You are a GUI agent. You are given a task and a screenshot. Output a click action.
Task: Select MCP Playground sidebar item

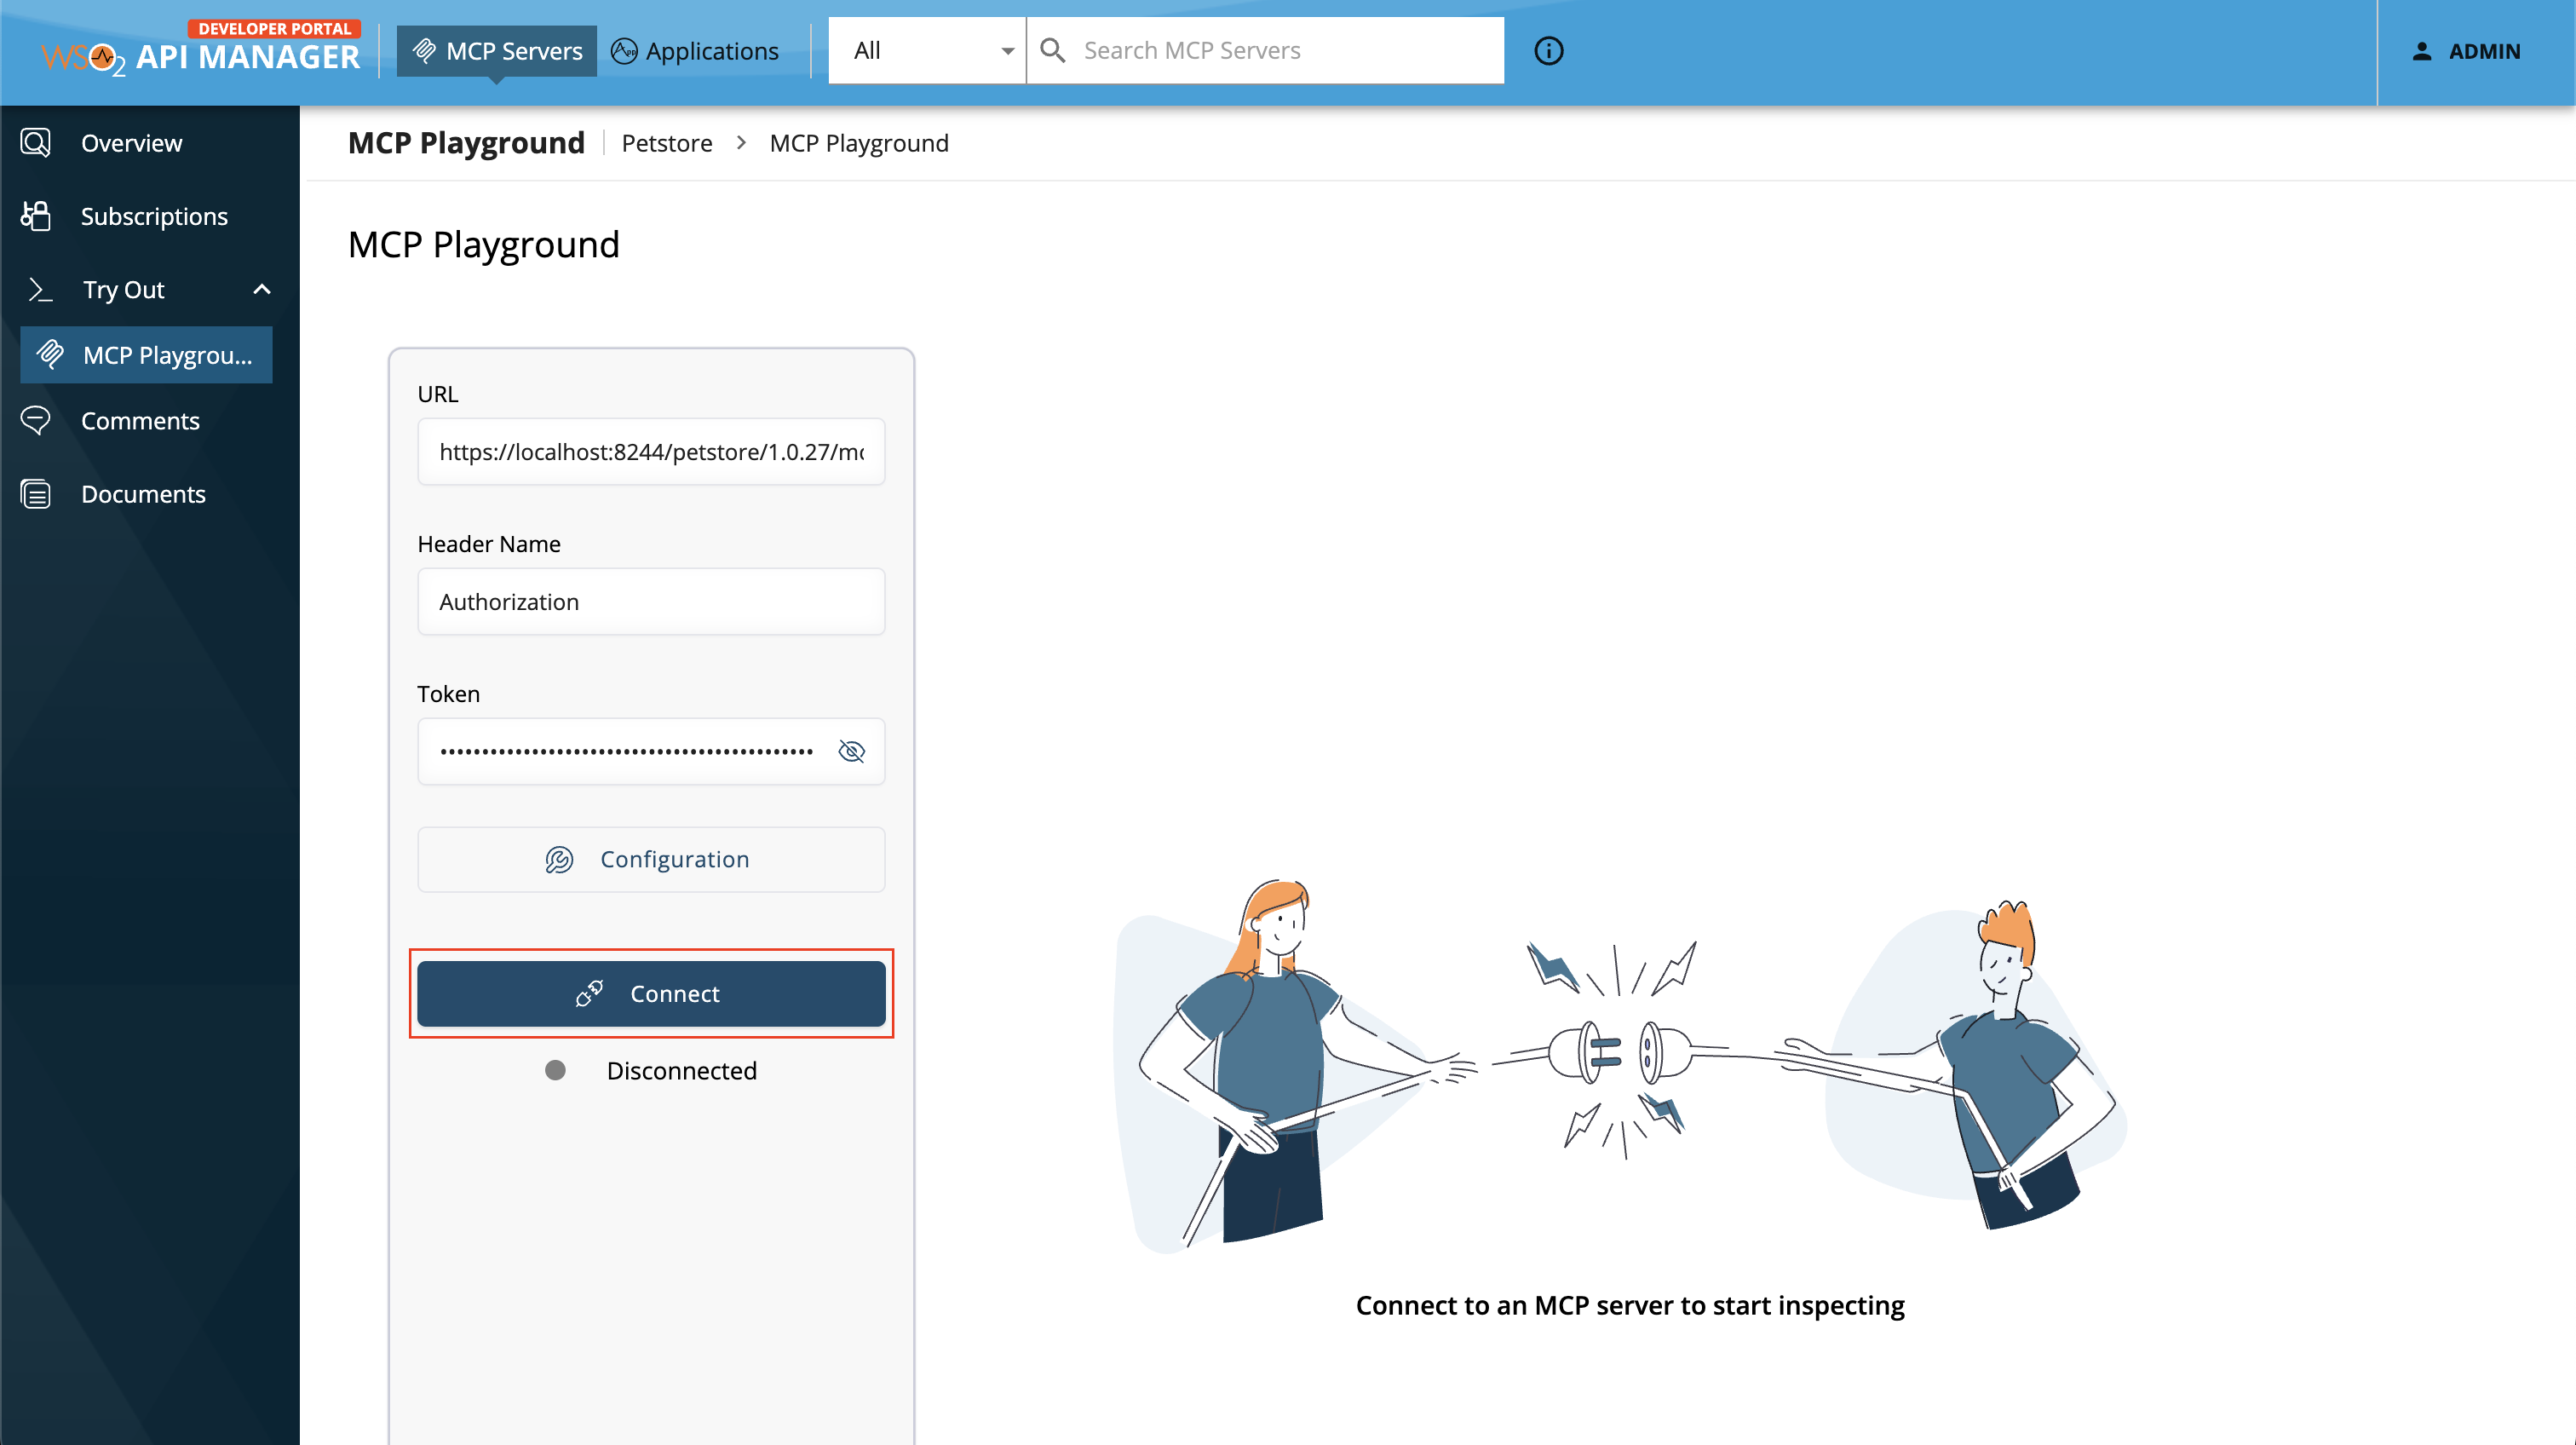147,355
